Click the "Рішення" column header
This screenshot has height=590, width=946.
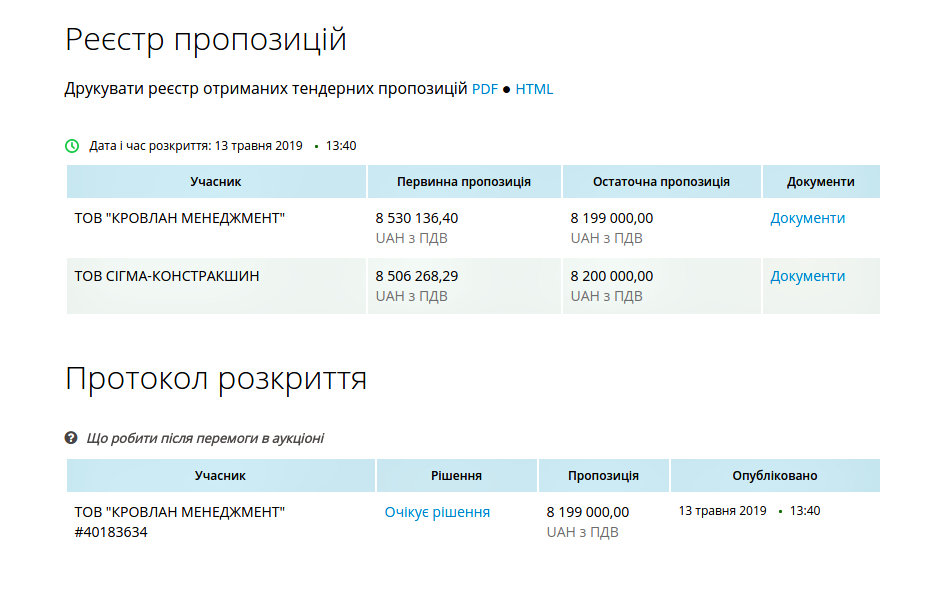pos(456,476)
